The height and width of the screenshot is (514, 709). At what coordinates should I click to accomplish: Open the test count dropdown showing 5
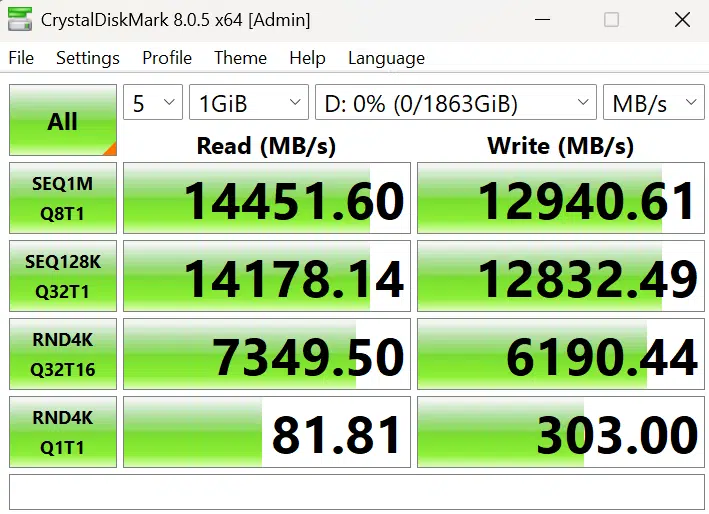[153, 102]
